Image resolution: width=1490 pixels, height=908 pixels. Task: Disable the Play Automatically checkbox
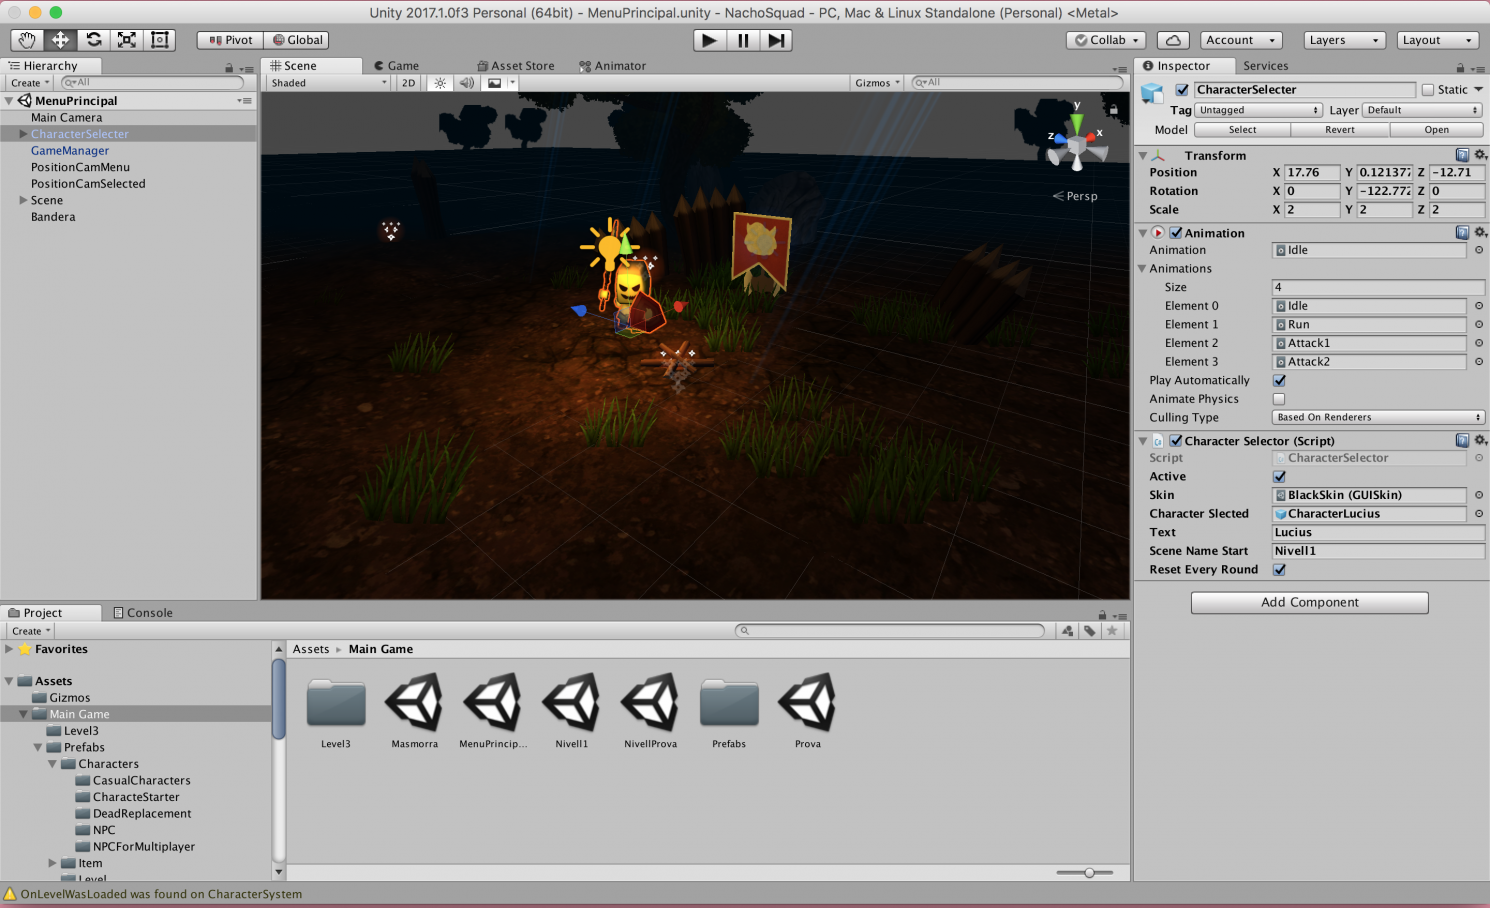pos(1279,381)
